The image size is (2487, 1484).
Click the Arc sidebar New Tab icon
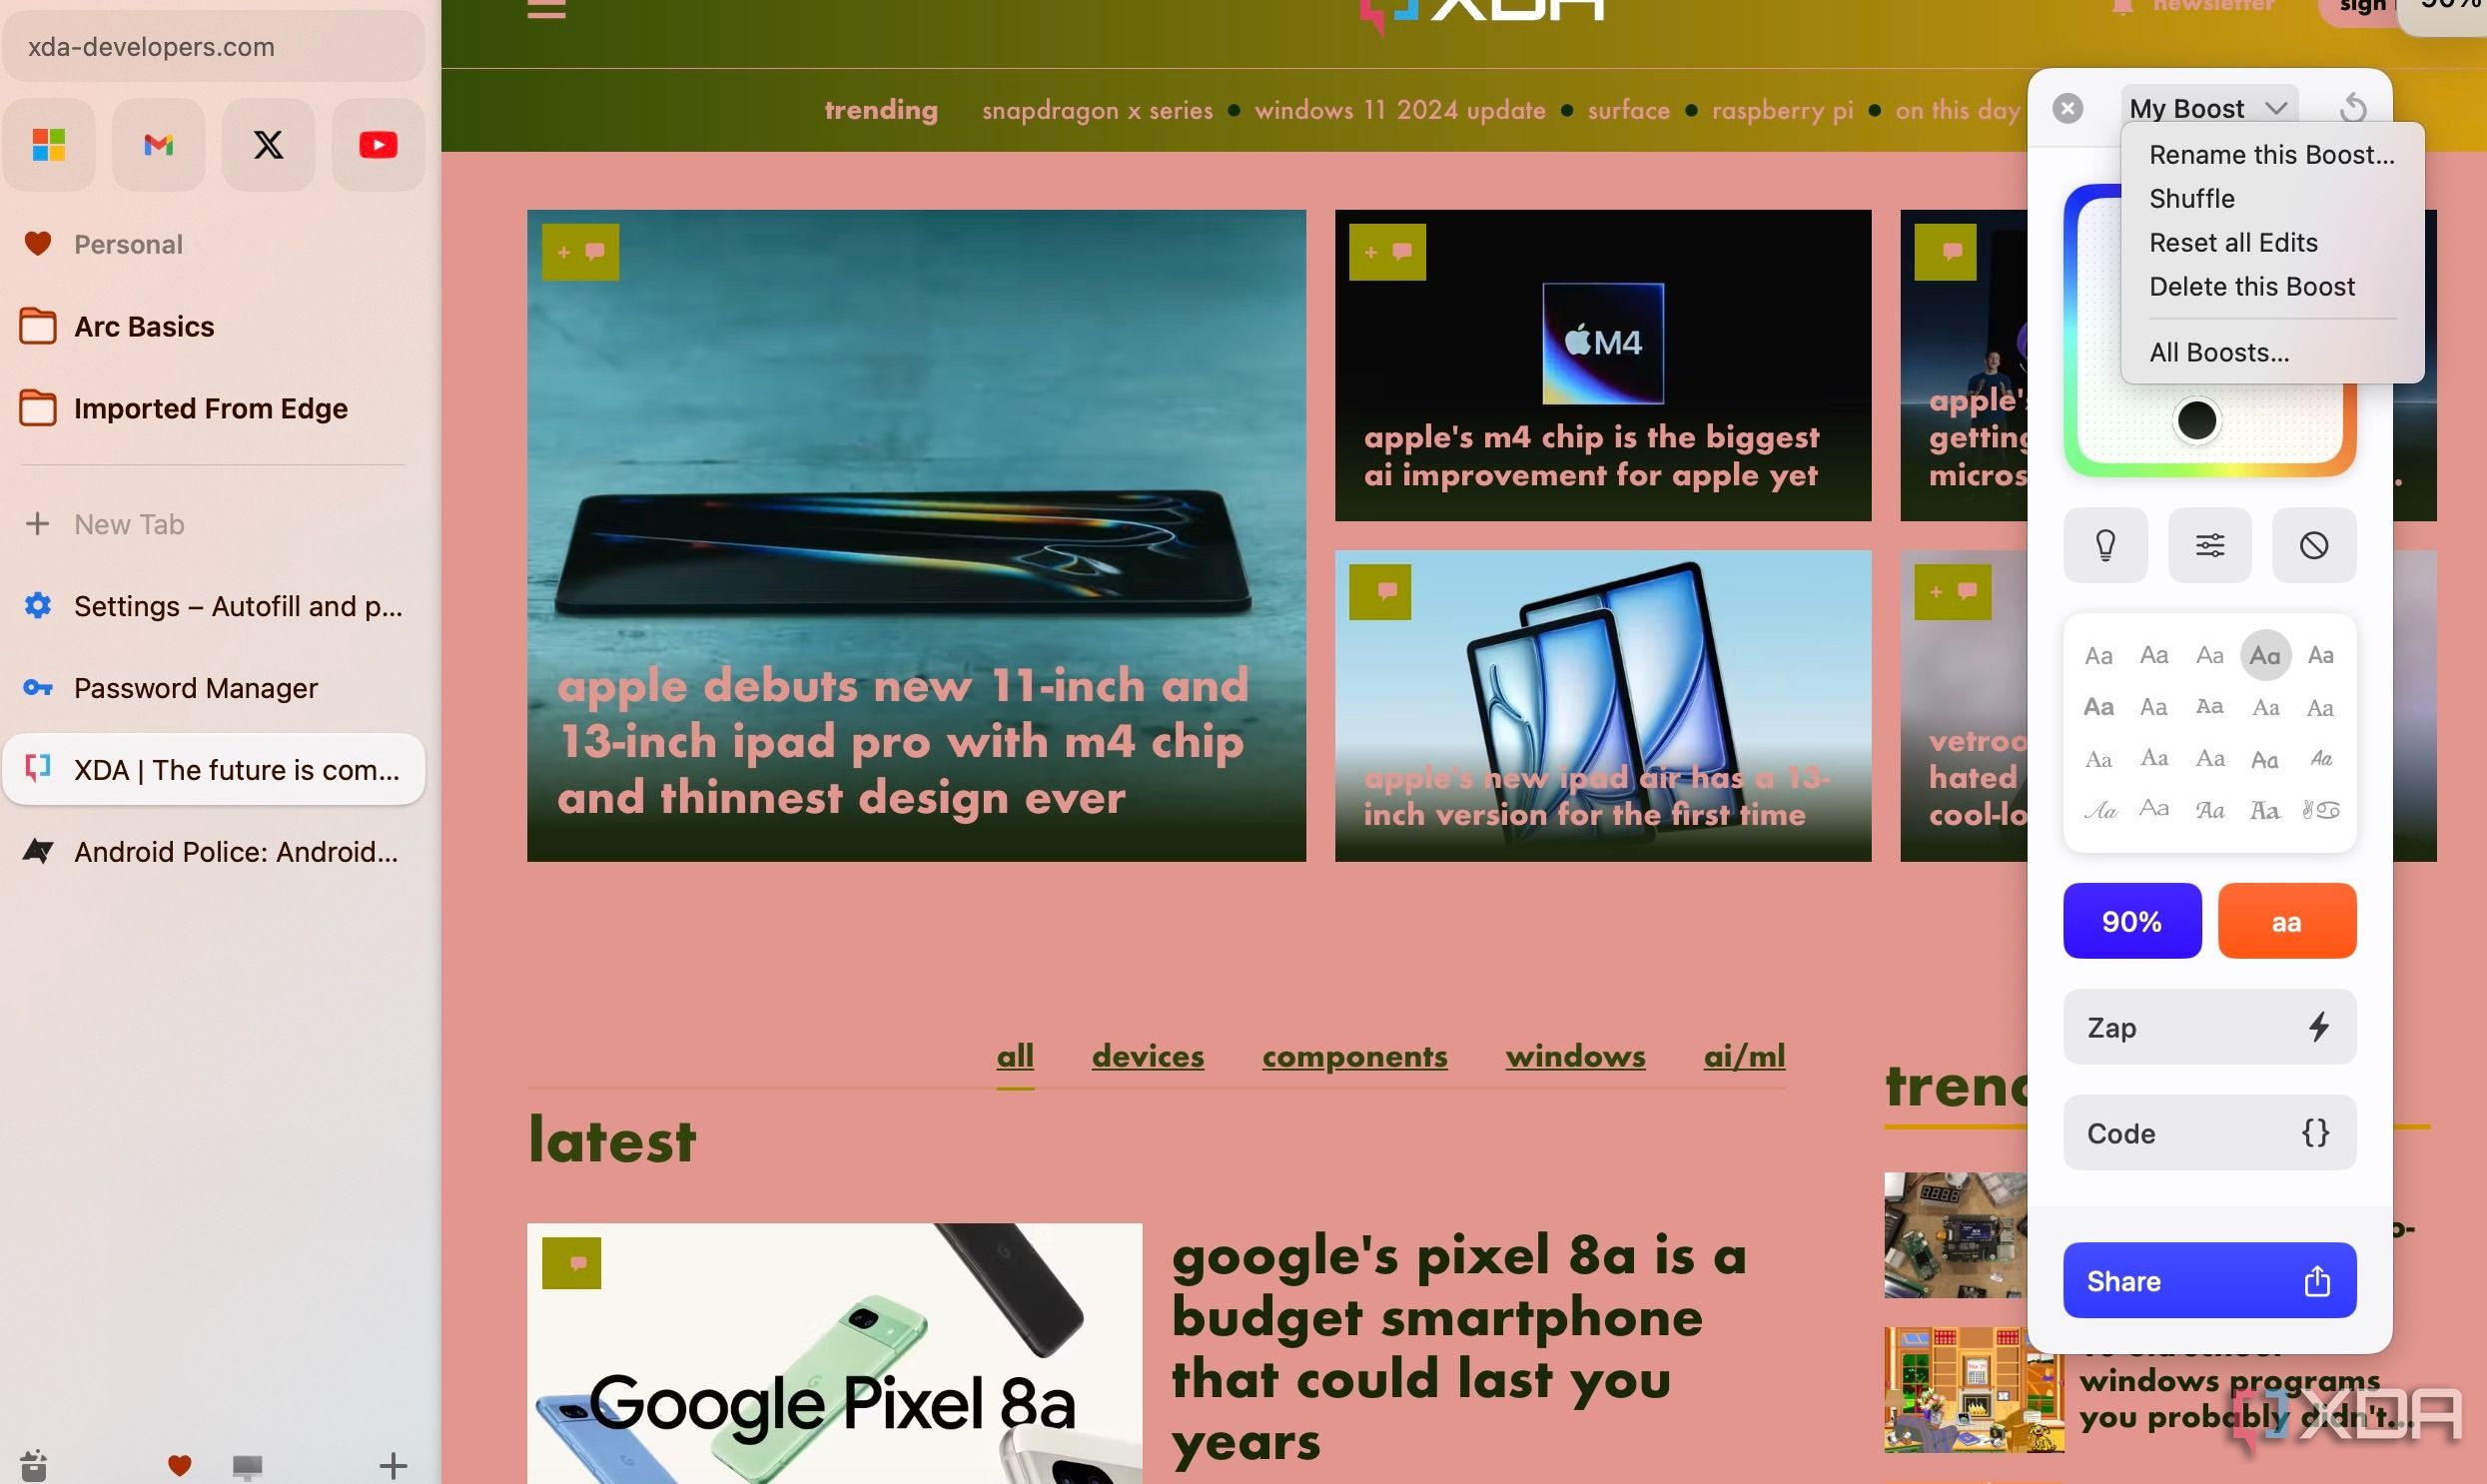[37, 523]
